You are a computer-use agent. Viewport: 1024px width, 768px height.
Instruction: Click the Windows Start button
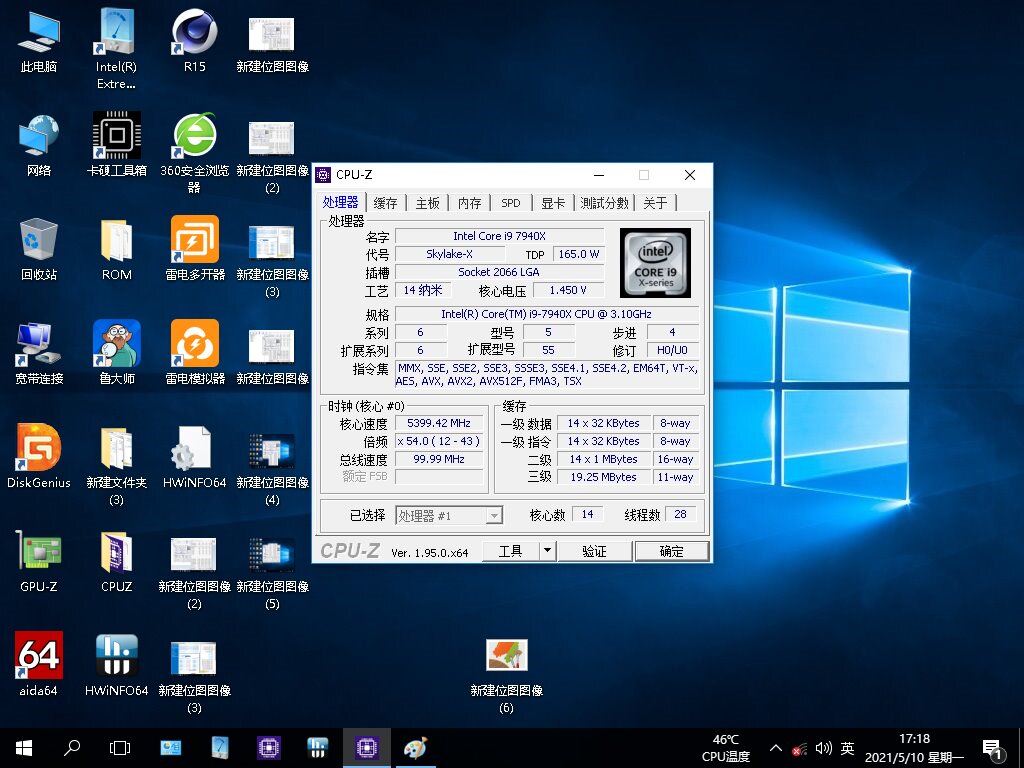point(24,748)
